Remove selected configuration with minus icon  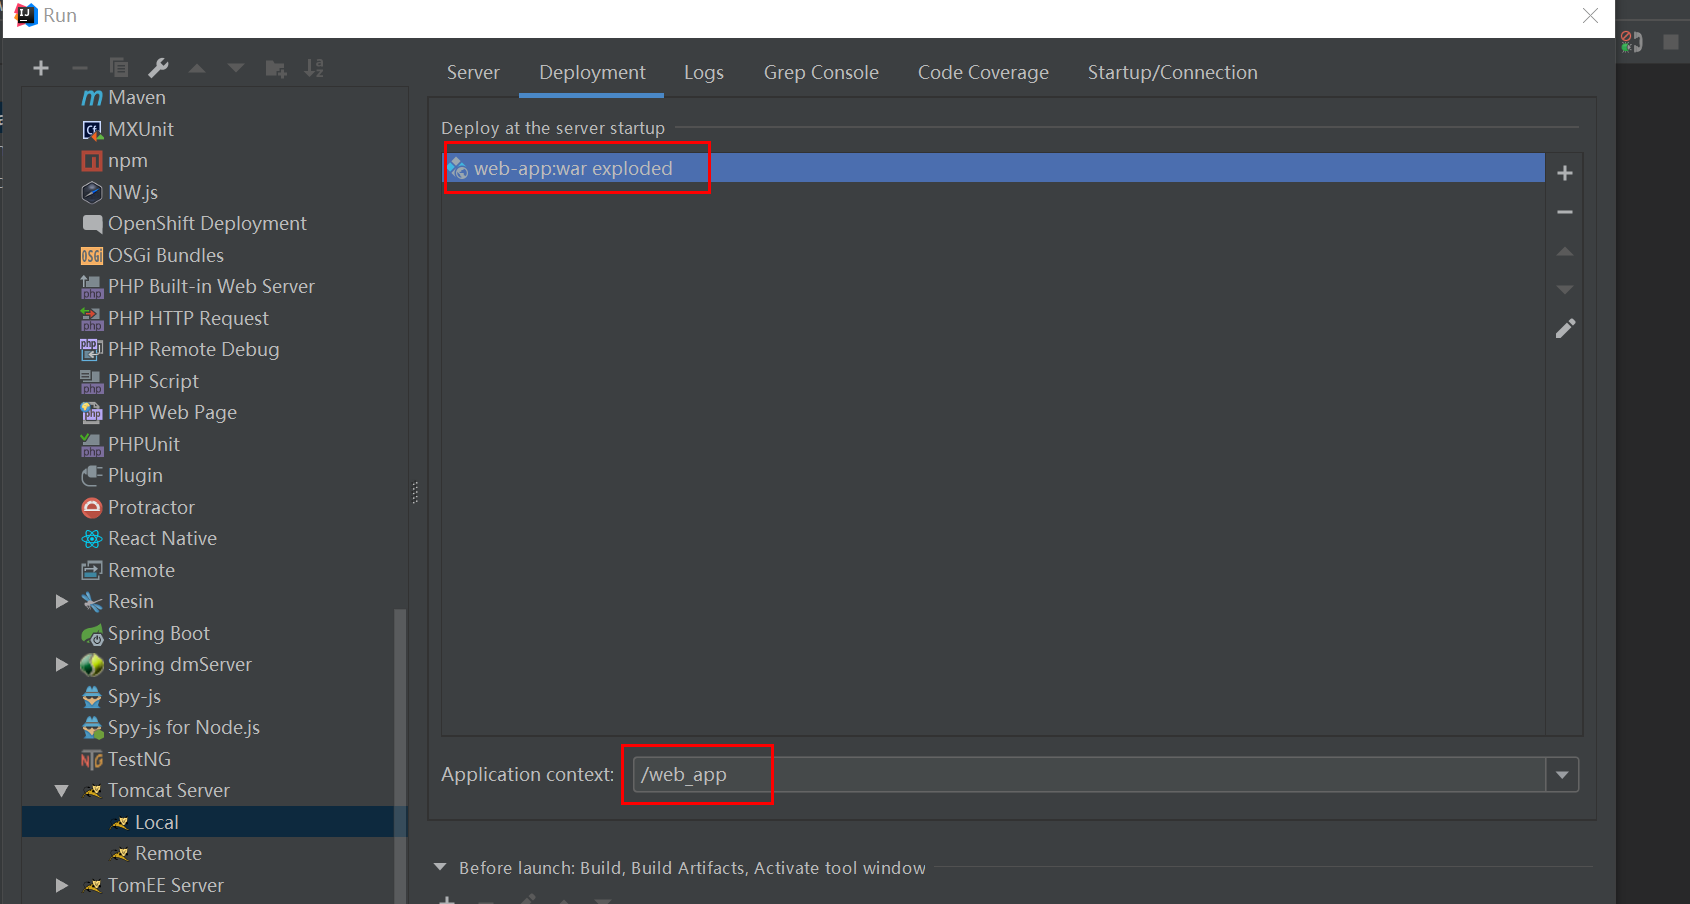click(x=80, y=68)
